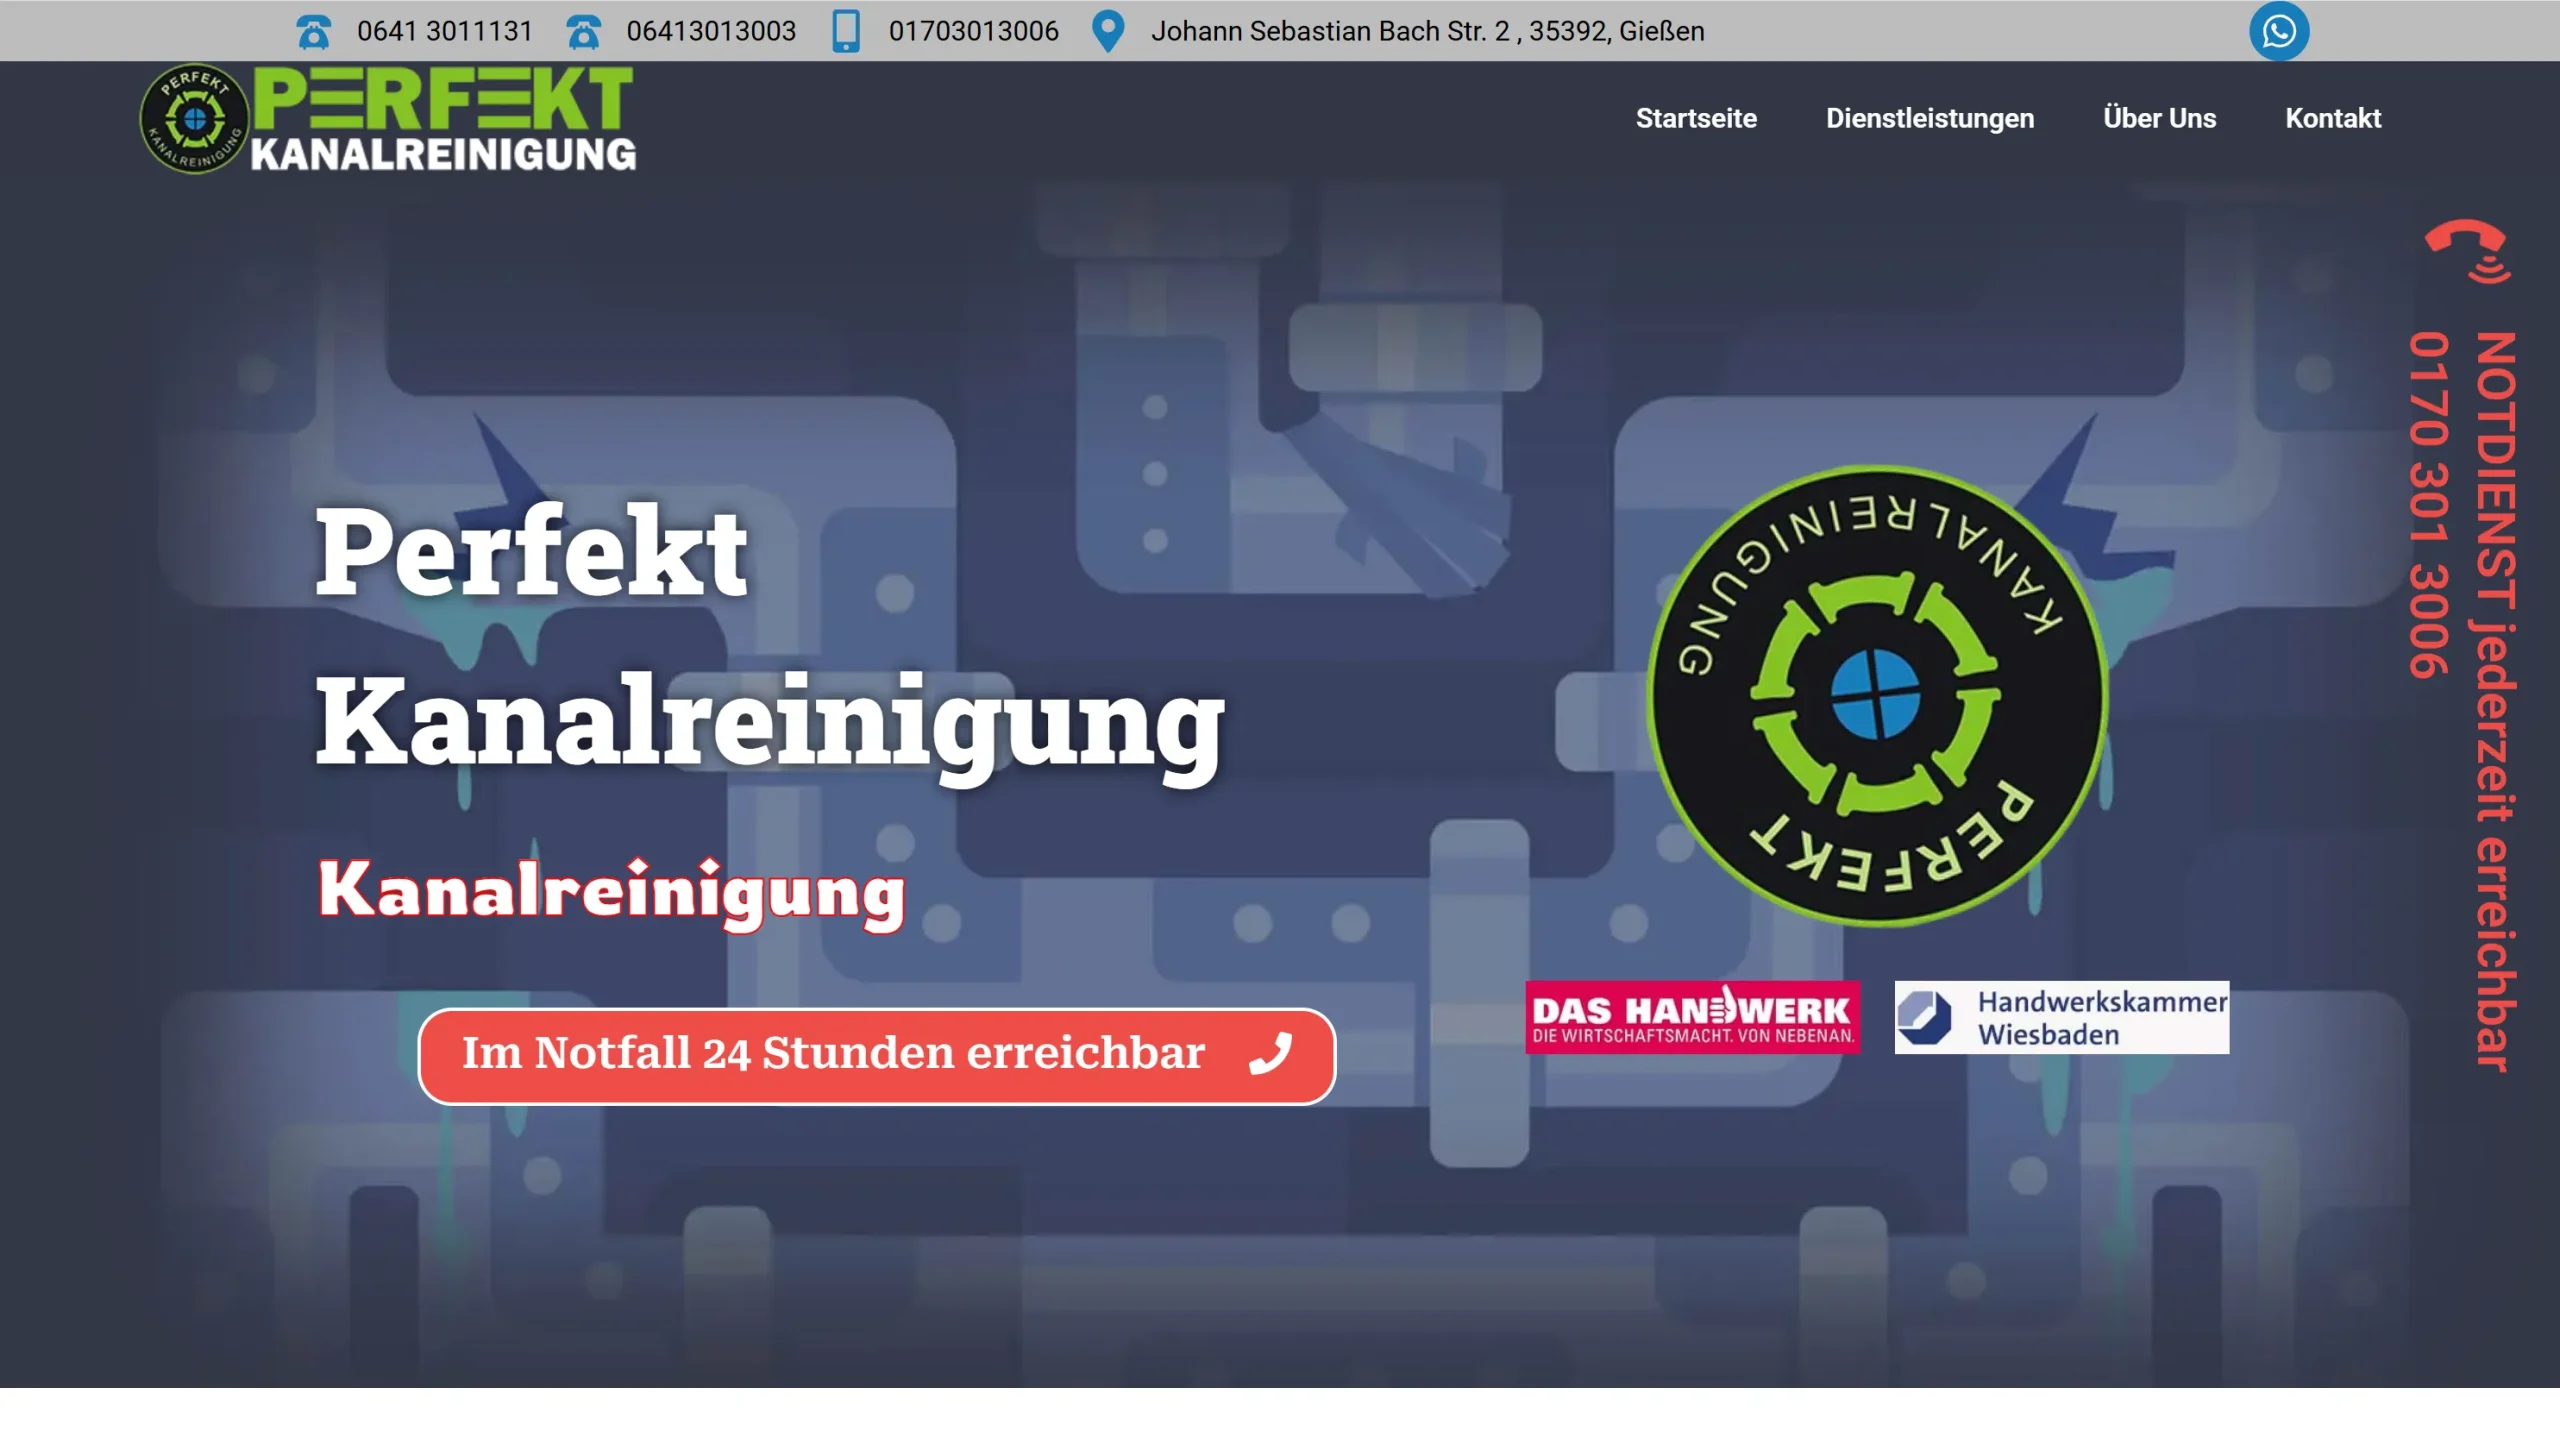The image size is (2560, 1432).
Task: Click the WhatsApp chat icon
Action: tap(2278, 31)
